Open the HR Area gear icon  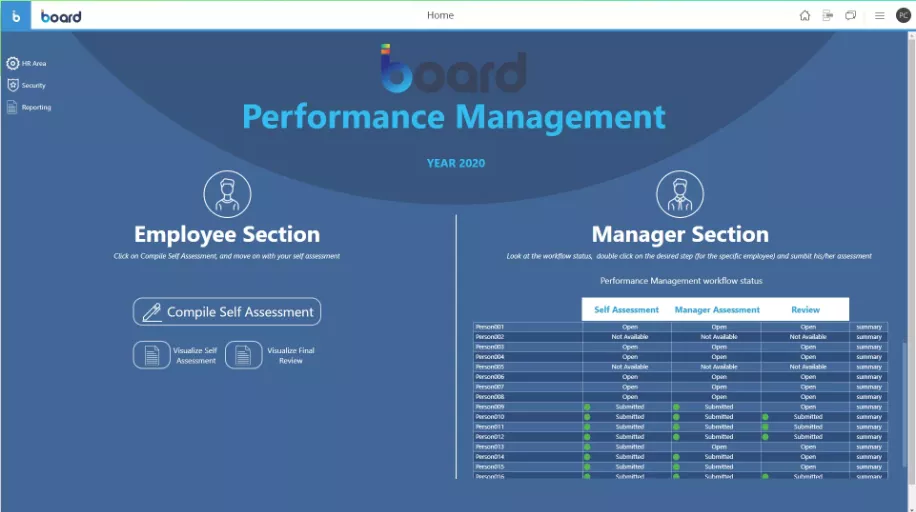13,63
